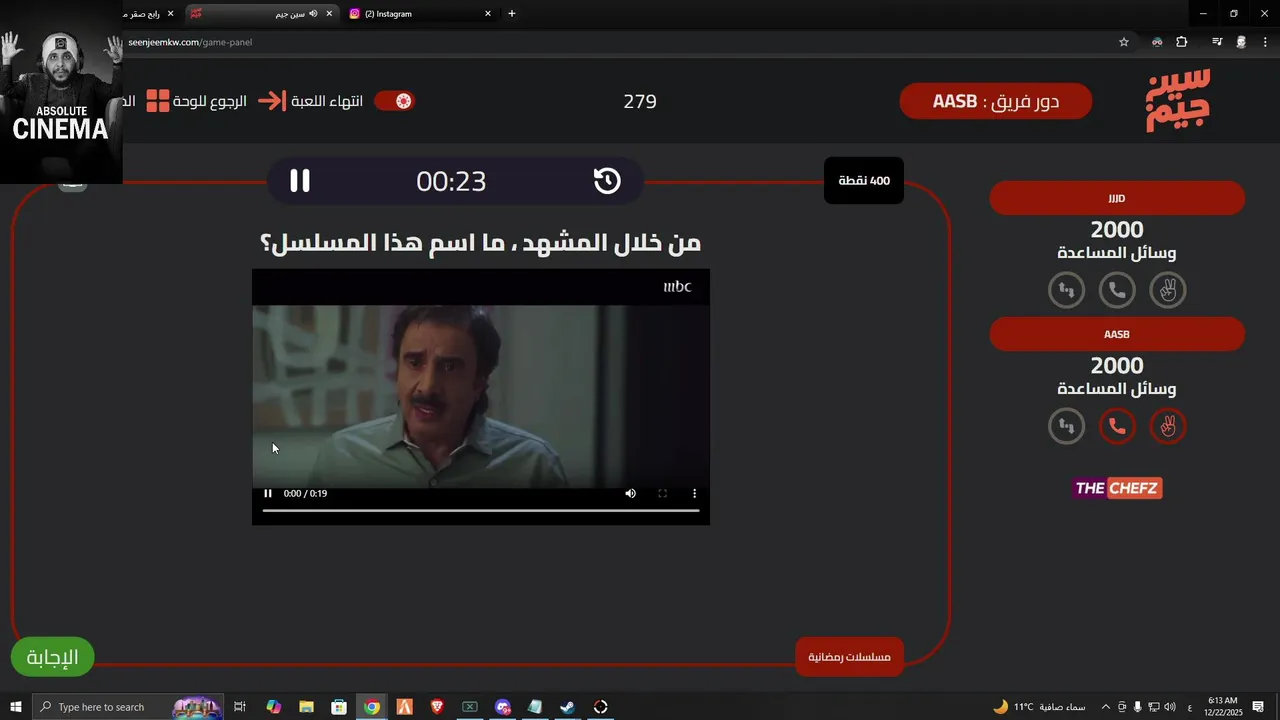Use AASB team's hand gesture lifeline
This screenshot has width=1280, height=720.
click(1168, 426)
